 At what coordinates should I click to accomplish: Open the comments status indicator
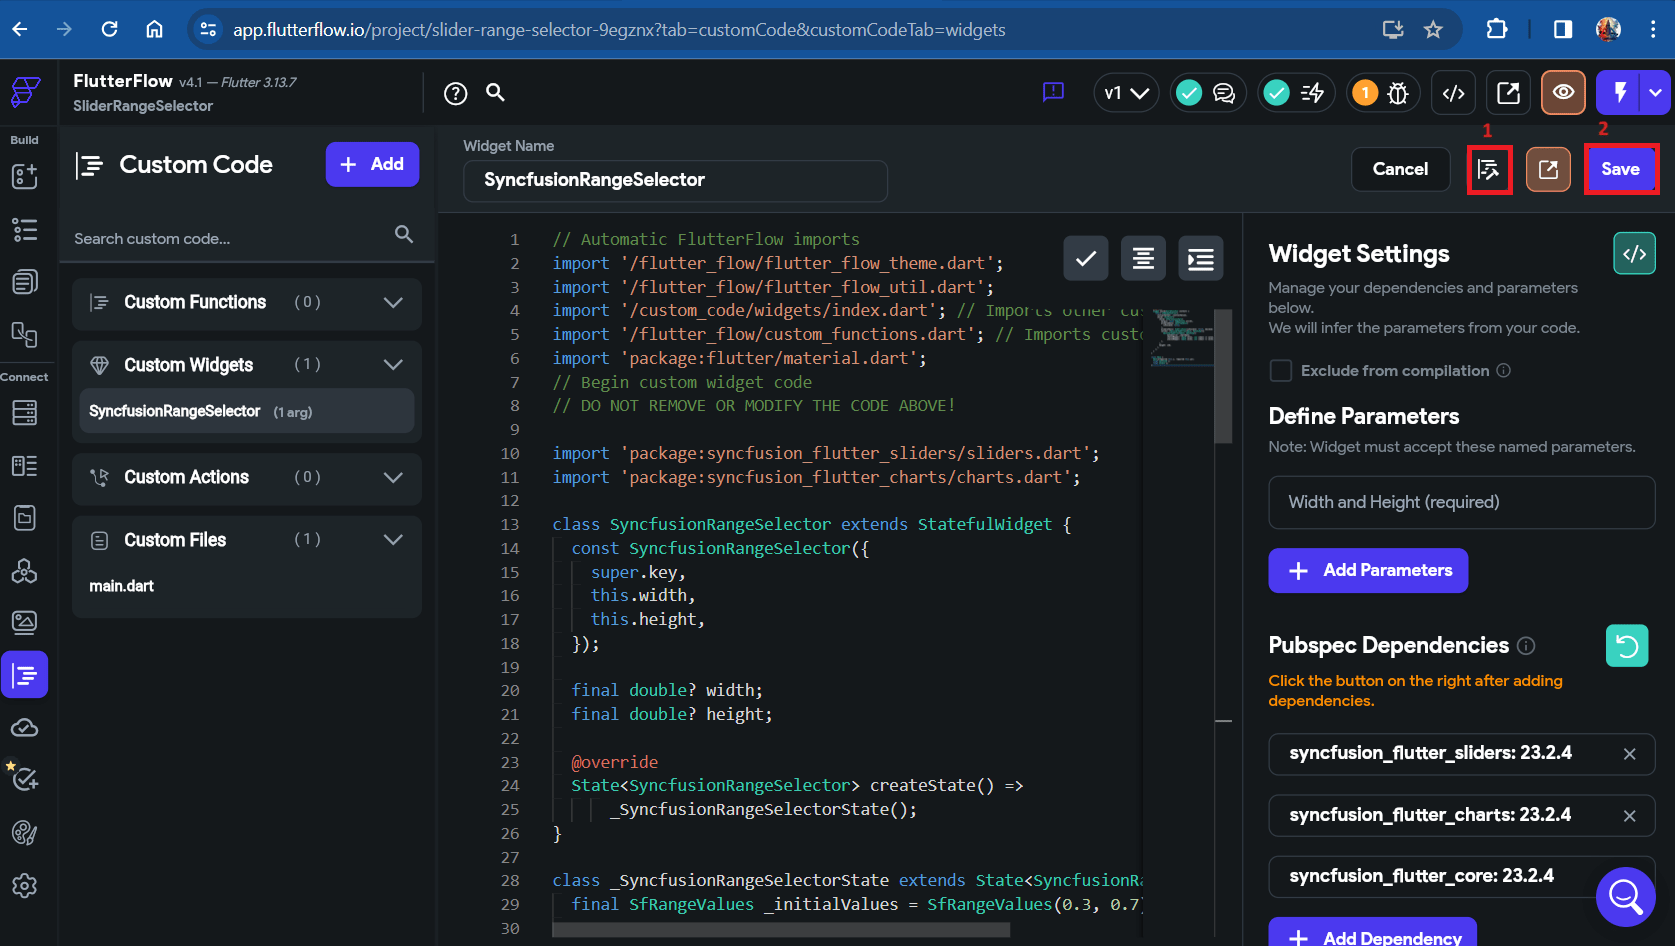[1208, 93]
